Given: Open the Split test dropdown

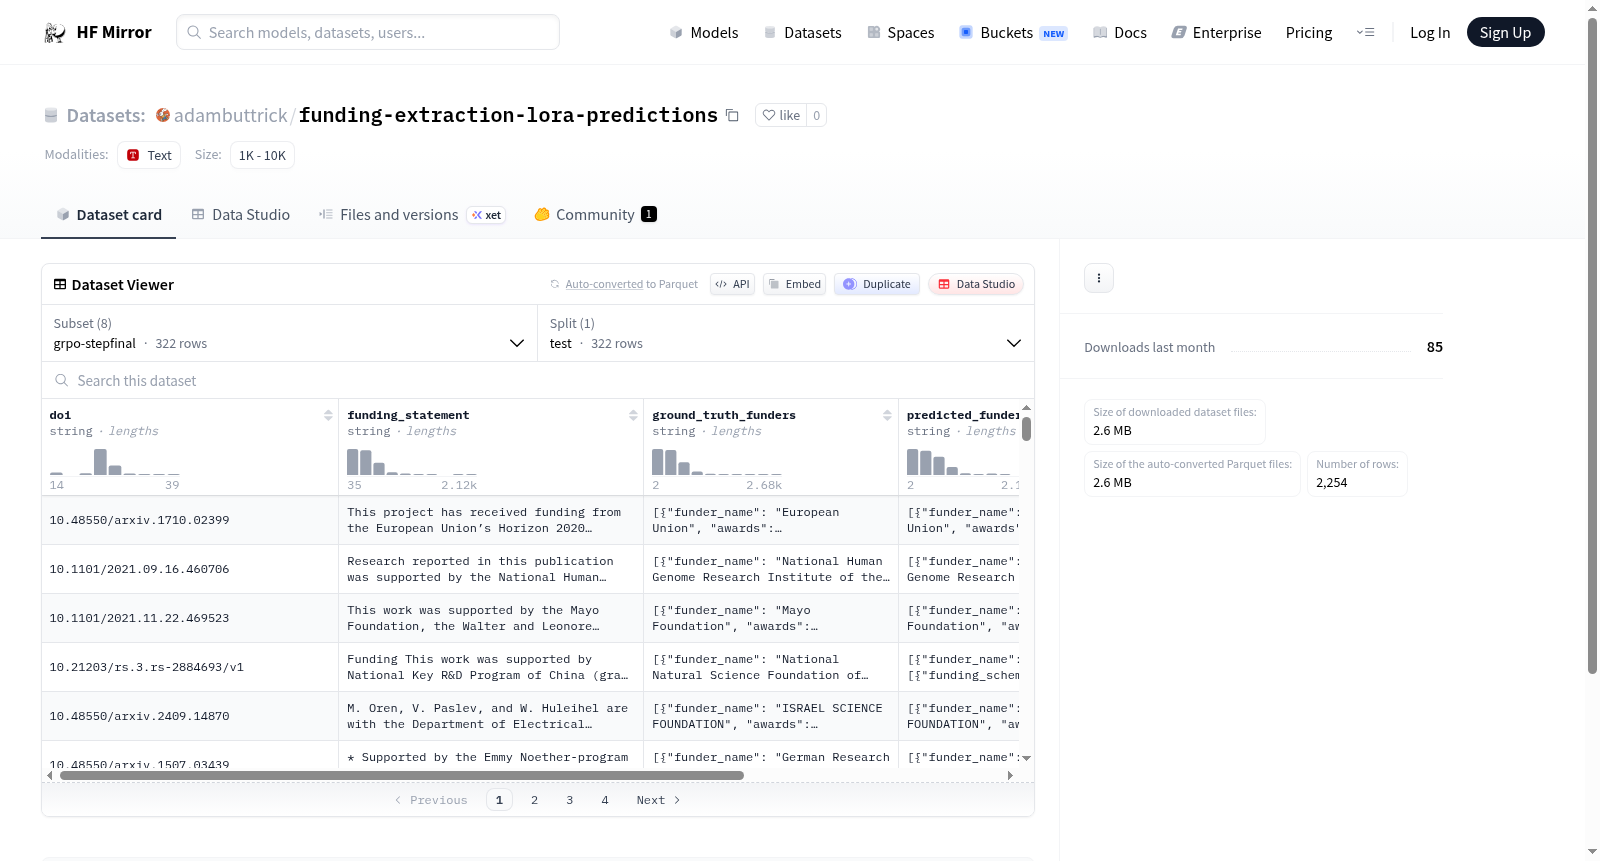Looking at the screenshot, I should pos(786,333).
